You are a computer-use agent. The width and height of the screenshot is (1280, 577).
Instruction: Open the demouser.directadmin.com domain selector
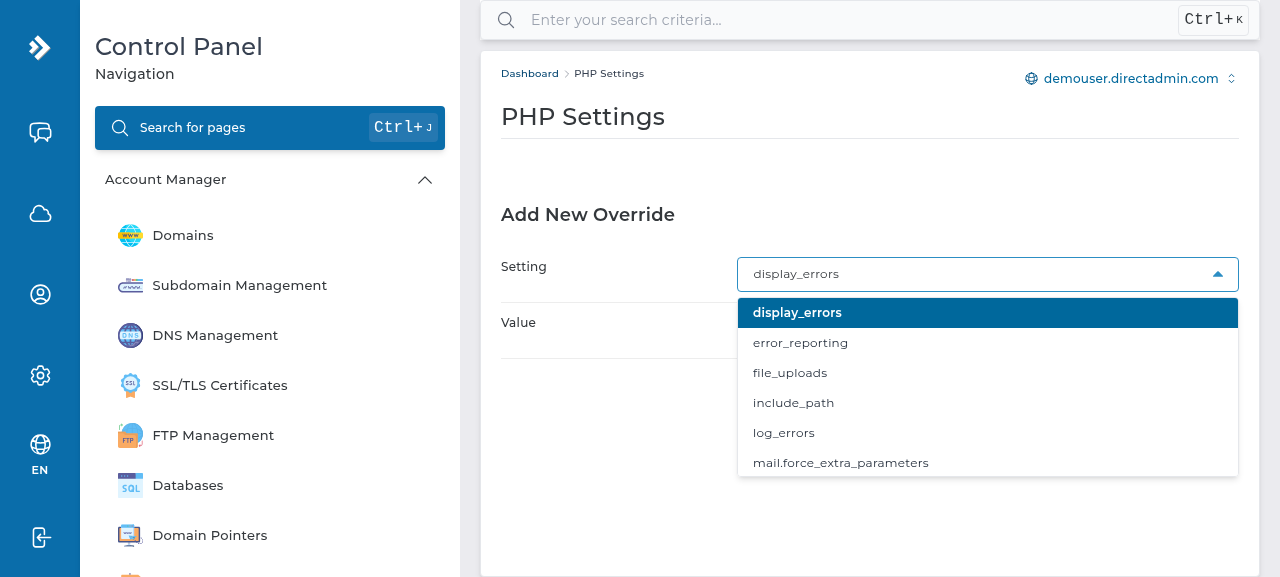tap(1131, 79)
